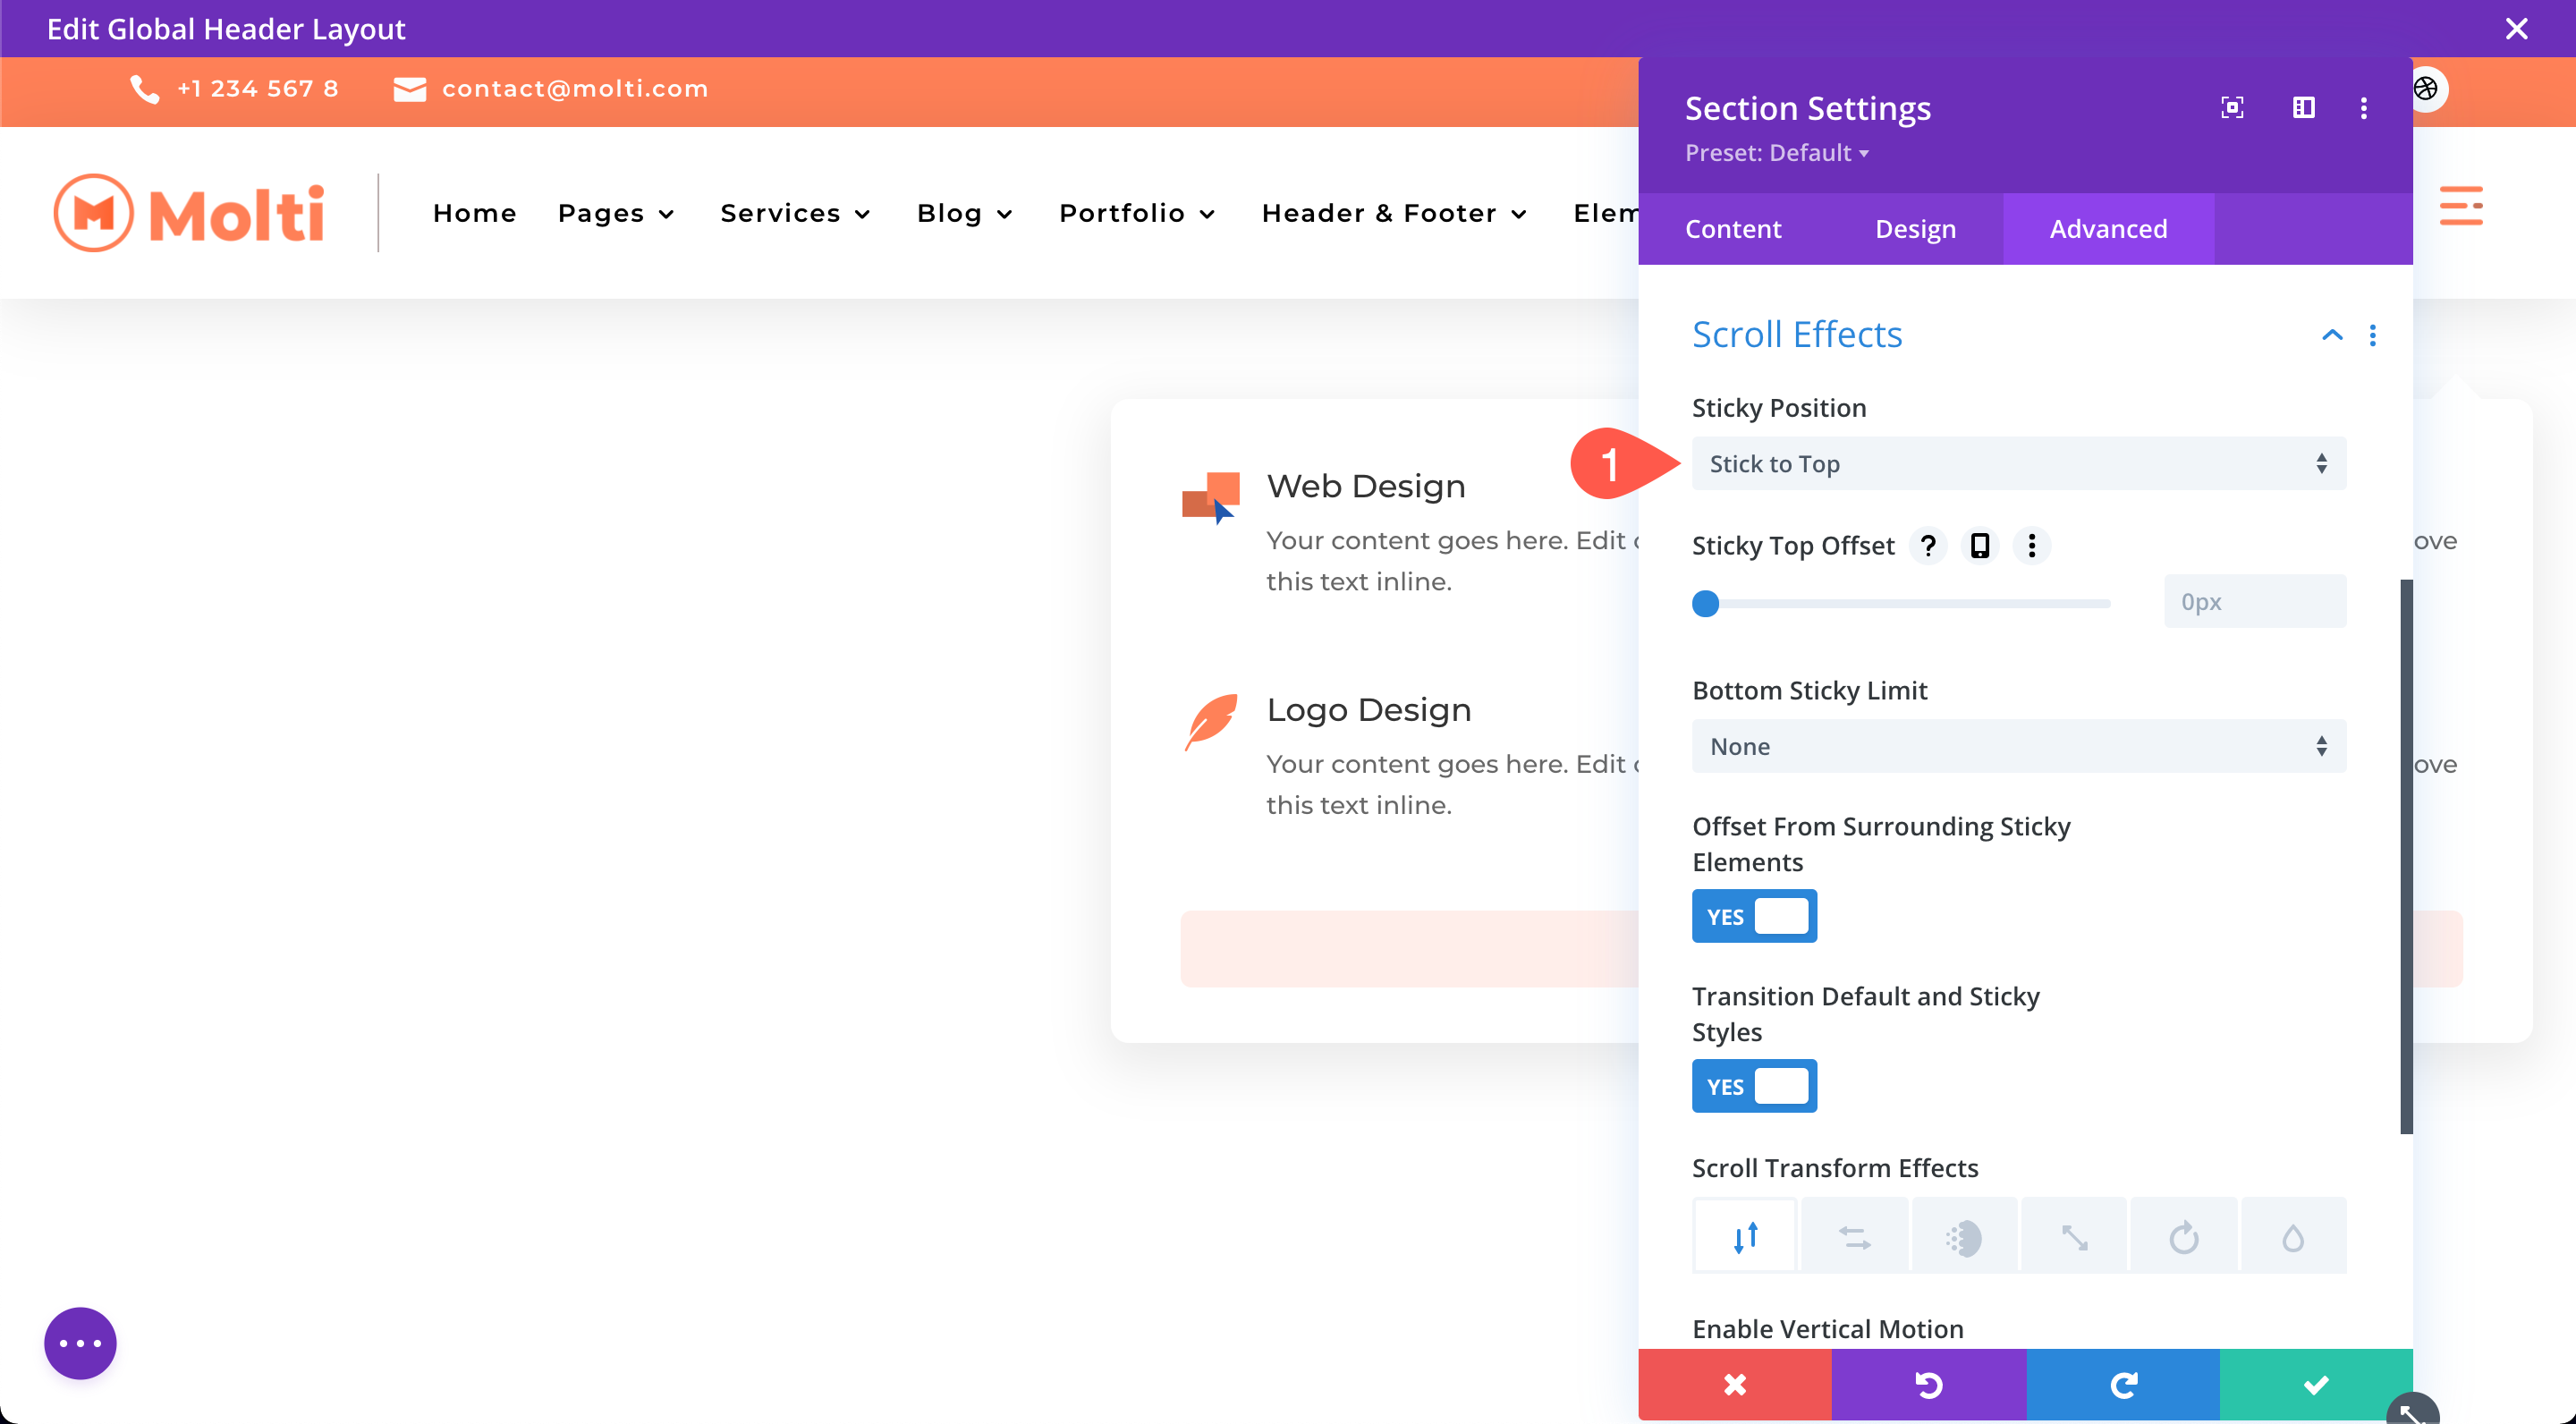Click the Sticky Top Offset slider handle
The width and height of the screenshot is (2576, 1424).
click(1705, 603)
